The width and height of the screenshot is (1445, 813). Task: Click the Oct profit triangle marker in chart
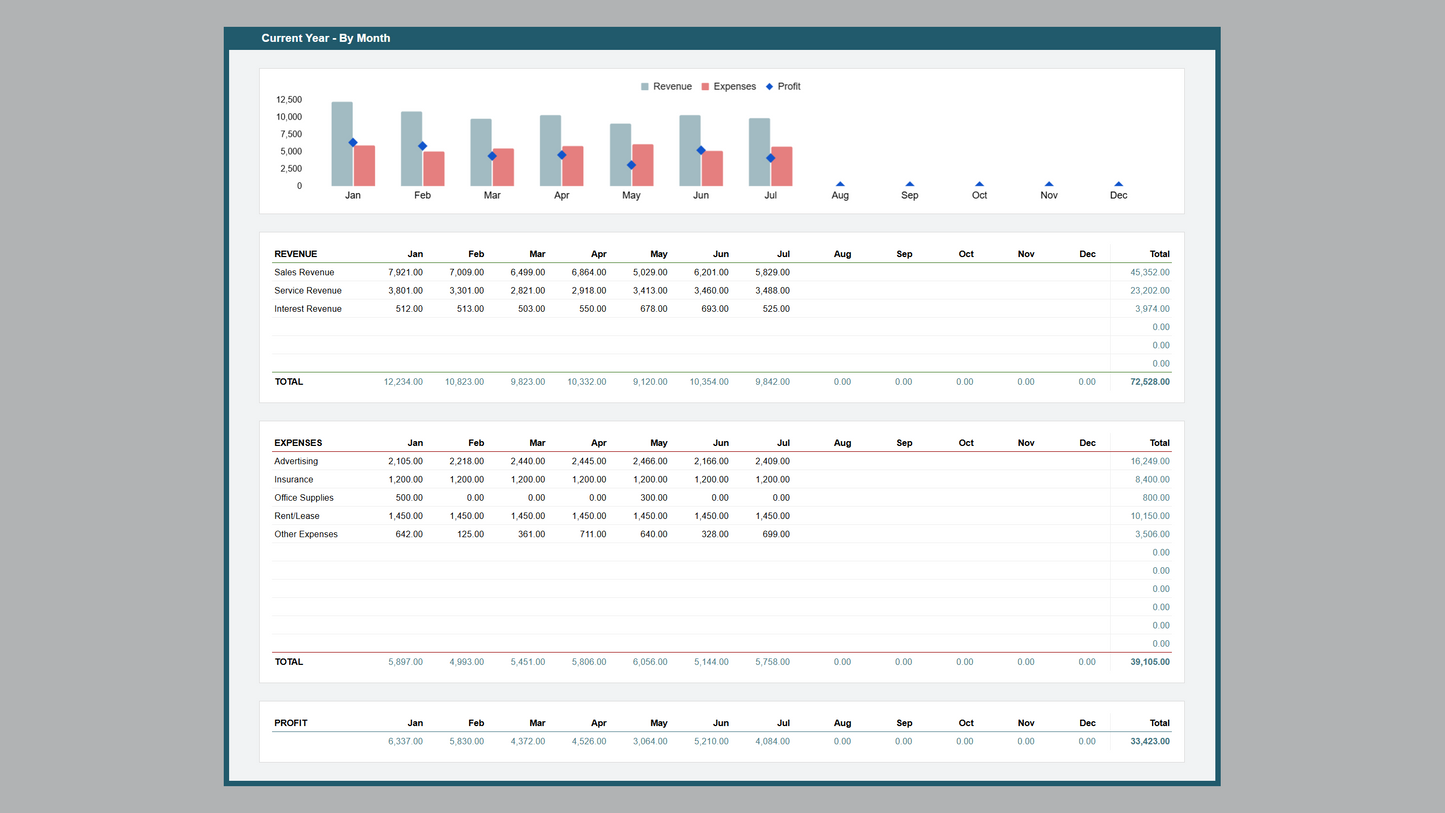point(979,184)
